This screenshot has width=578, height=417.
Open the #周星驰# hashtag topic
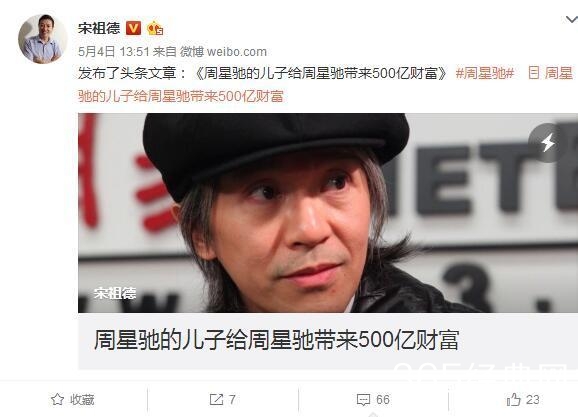coord(485,73)
